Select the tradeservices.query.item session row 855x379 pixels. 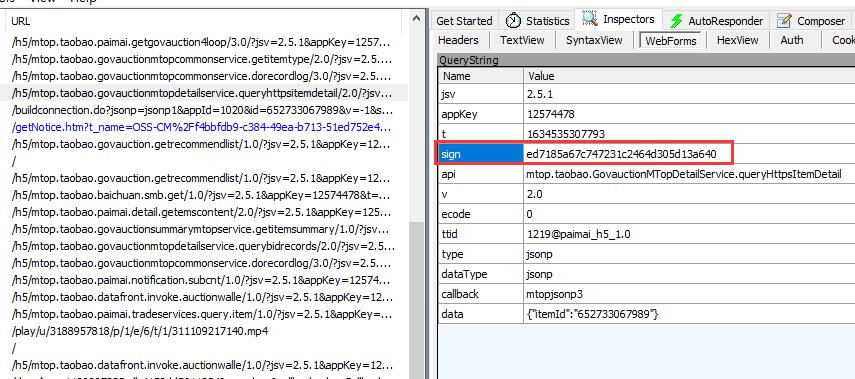tap(204, 314)
